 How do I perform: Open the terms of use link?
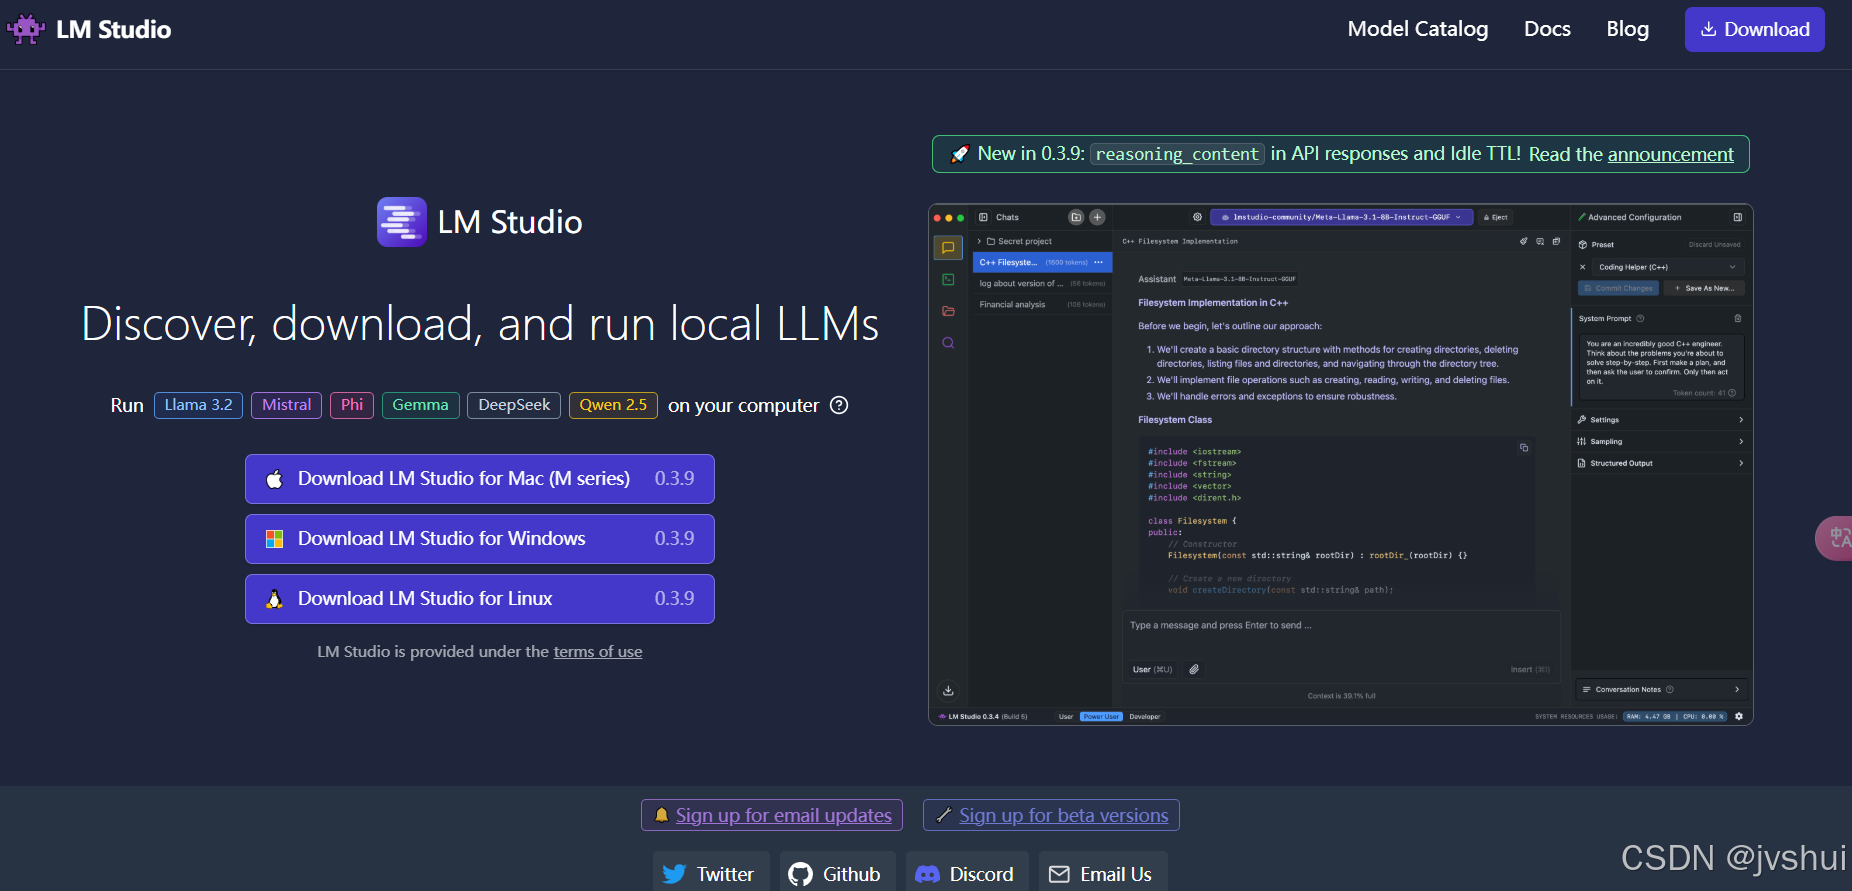(x=598, y=652)
